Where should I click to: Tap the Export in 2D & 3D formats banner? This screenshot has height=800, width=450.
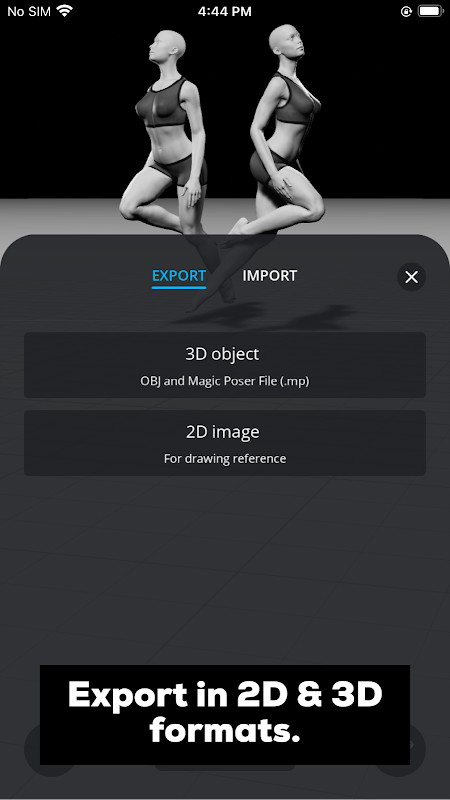(225, 715)
